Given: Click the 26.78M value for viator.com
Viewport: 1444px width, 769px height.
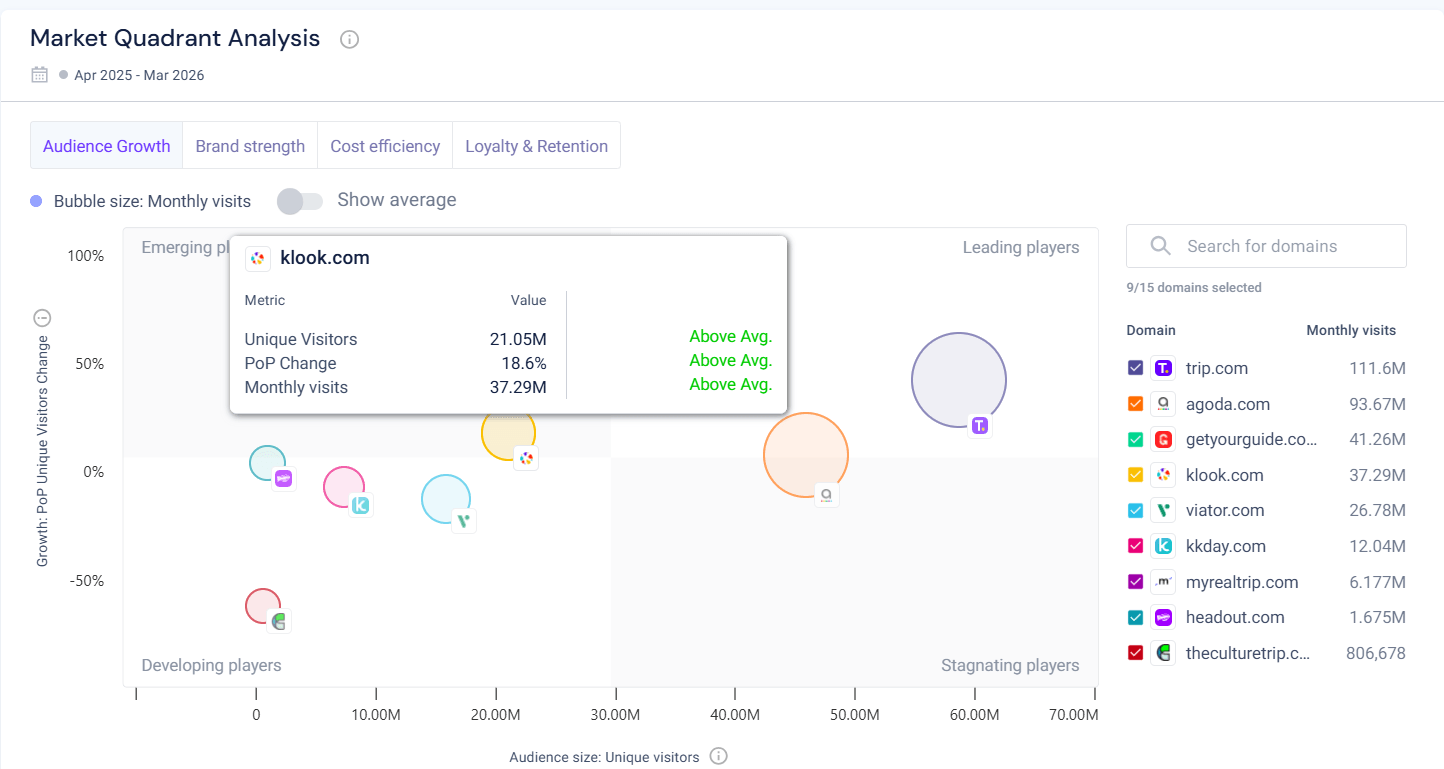Looking at the screenshot, I should [1377, 510].
